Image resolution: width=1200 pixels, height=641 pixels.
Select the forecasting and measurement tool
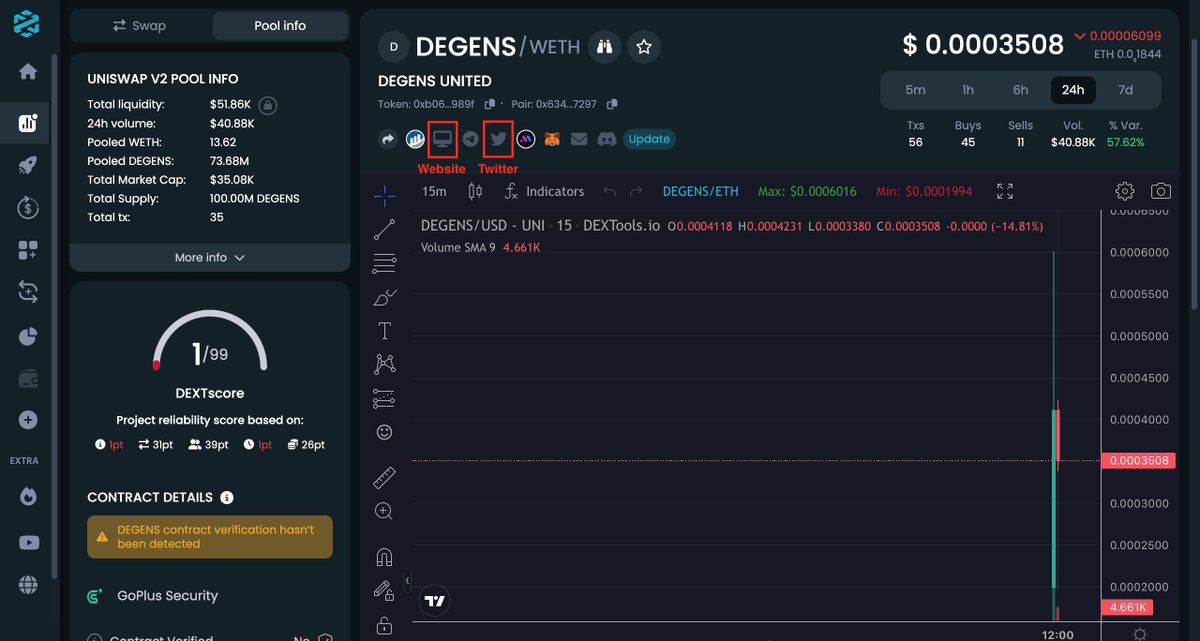tap(384, 398)
